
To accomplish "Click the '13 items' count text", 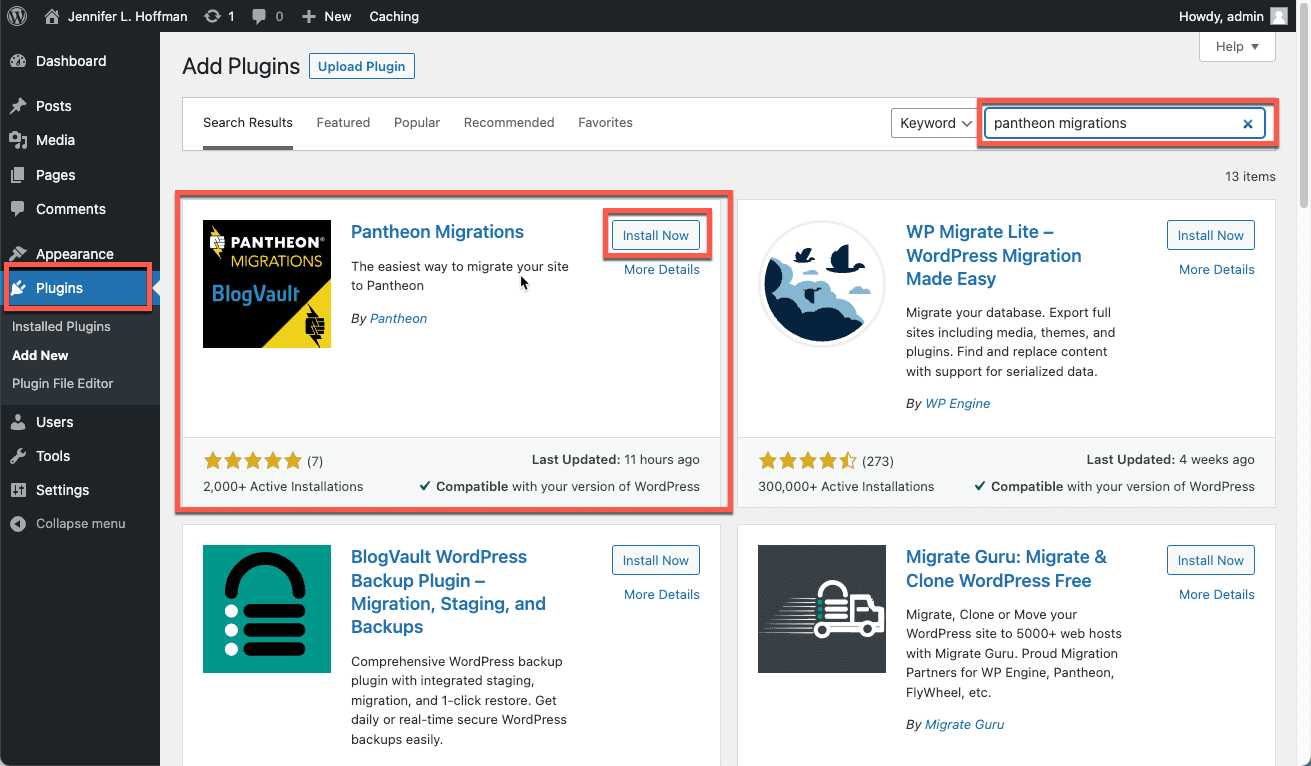I will [x=1250, y=177].
